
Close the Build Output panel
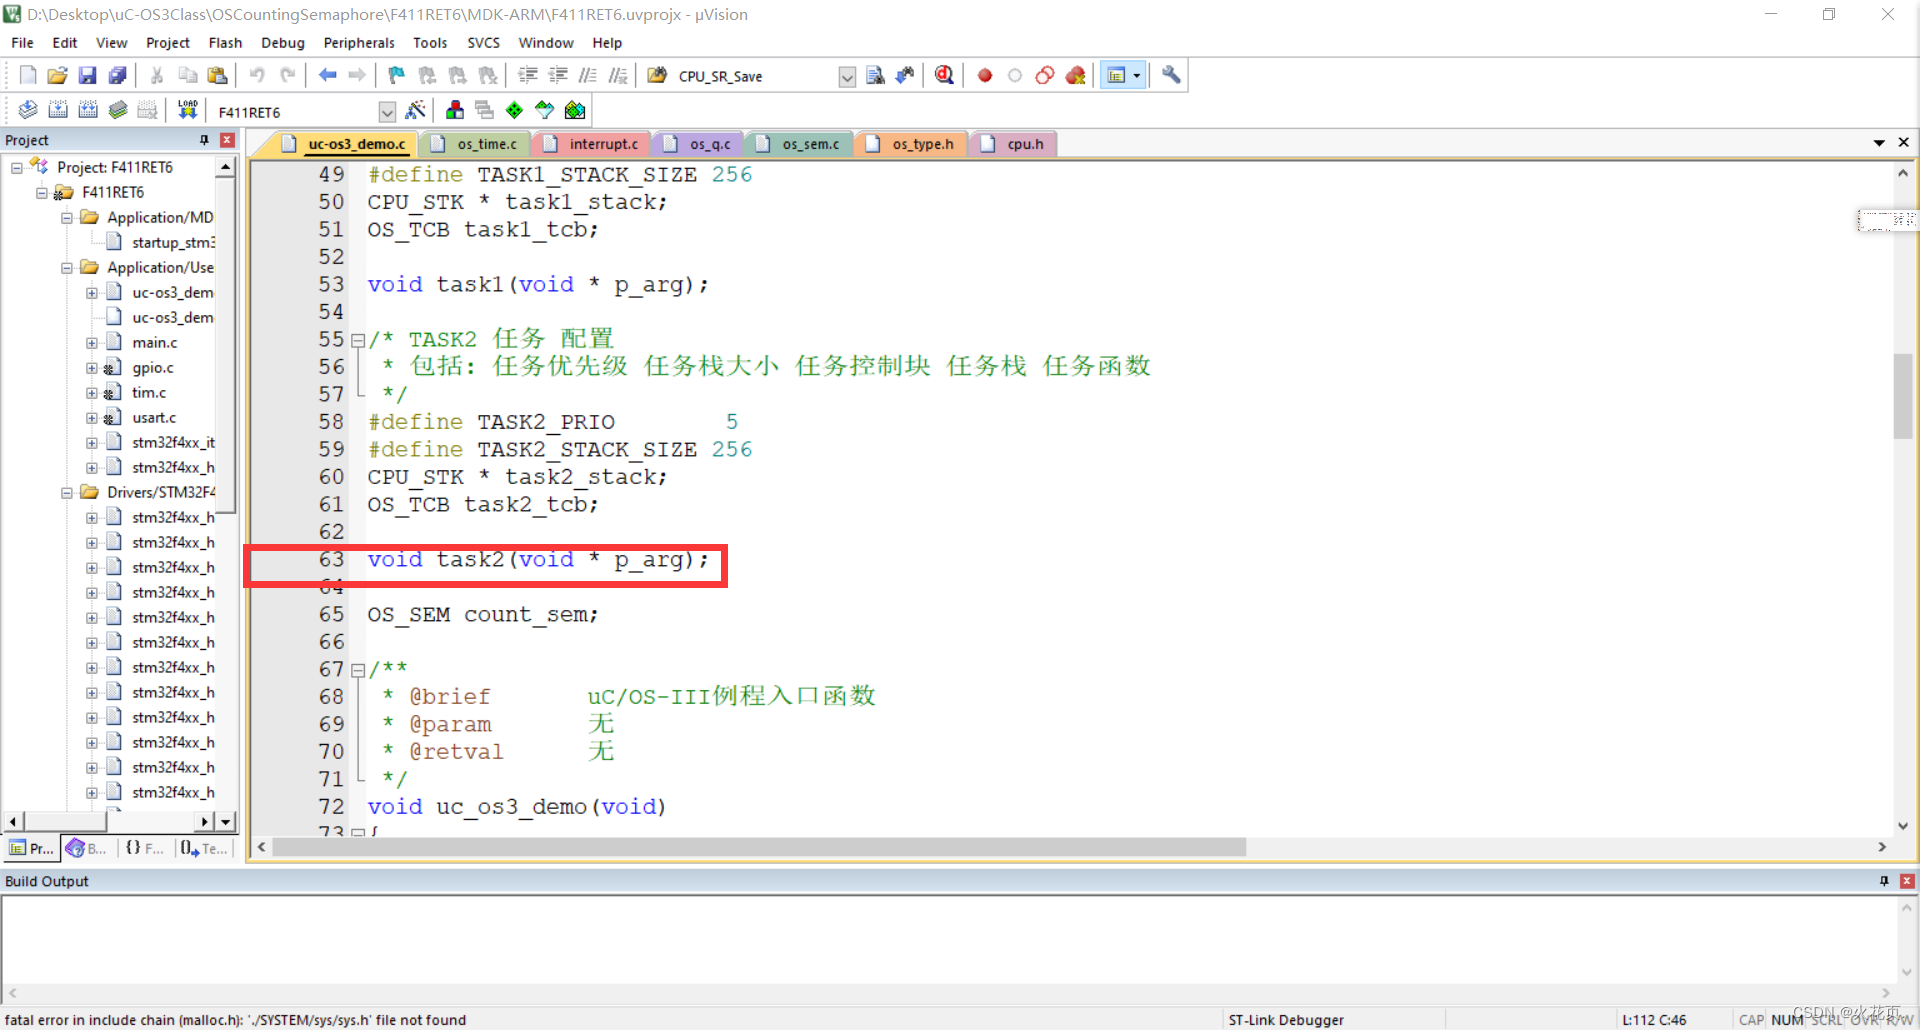tap(1907, 881)
